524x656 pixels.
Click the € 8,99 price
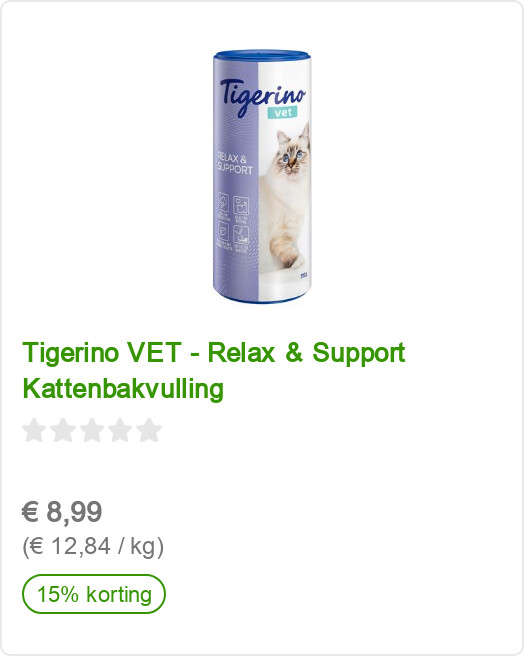point(62,511)
